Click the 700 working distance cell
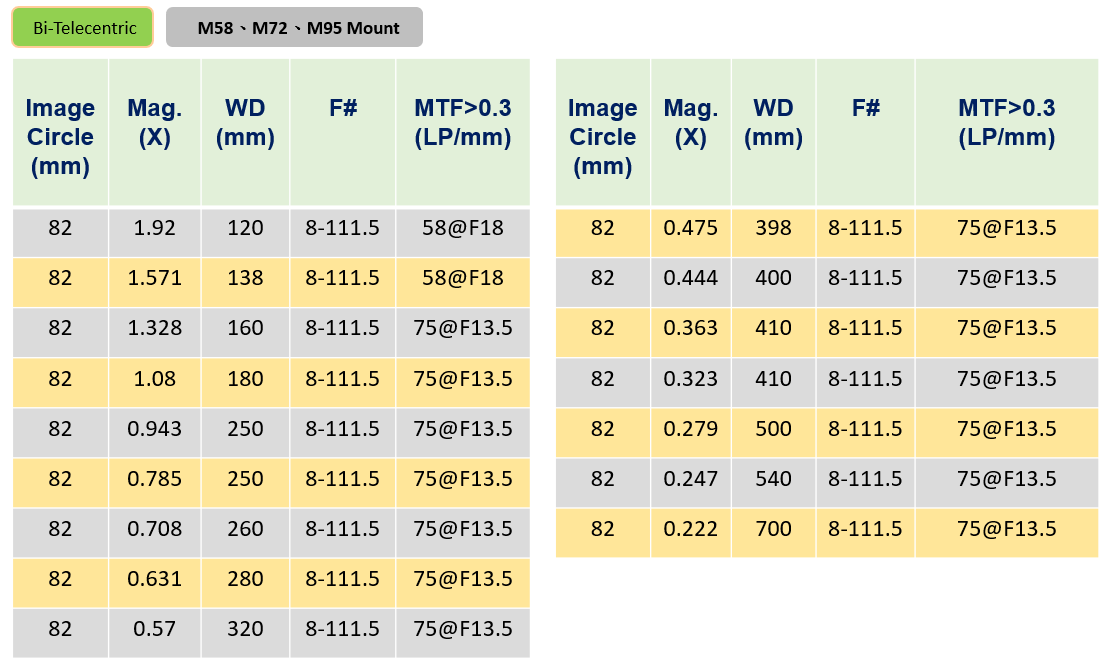This screenshot has height=666, width=1116. [773, 529]
